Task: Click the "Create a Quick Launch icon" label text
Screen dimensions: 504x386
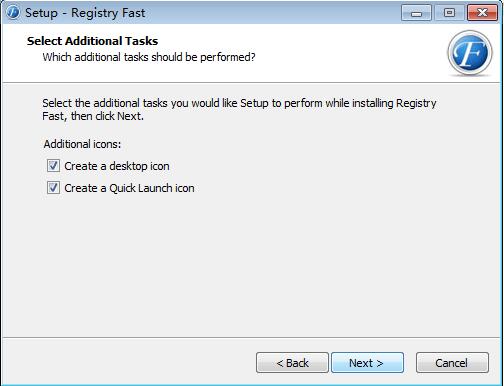Action: pos(129,188)
